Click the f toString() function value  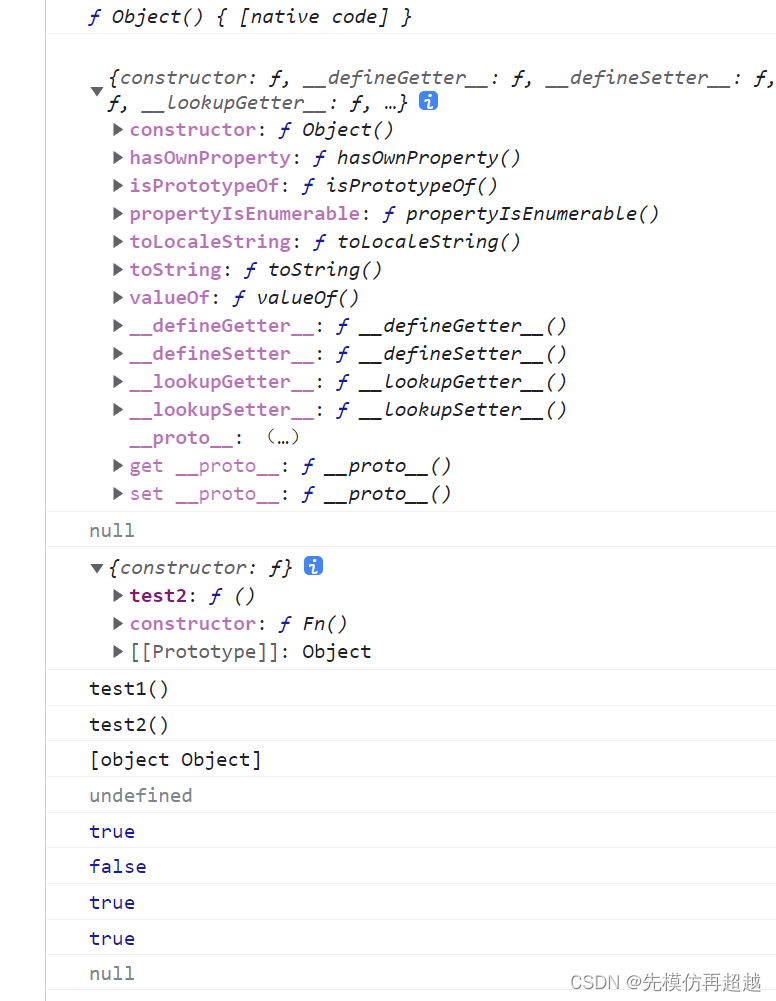coord(313,269)
